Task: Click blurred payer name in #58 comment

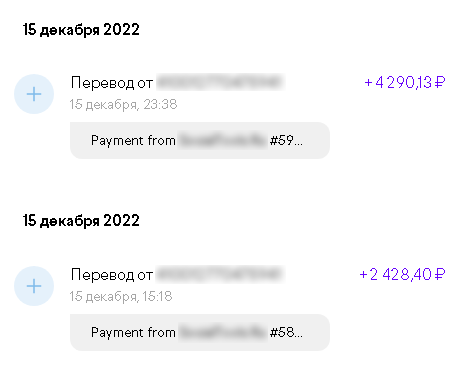Action: [x=222, y=332]
